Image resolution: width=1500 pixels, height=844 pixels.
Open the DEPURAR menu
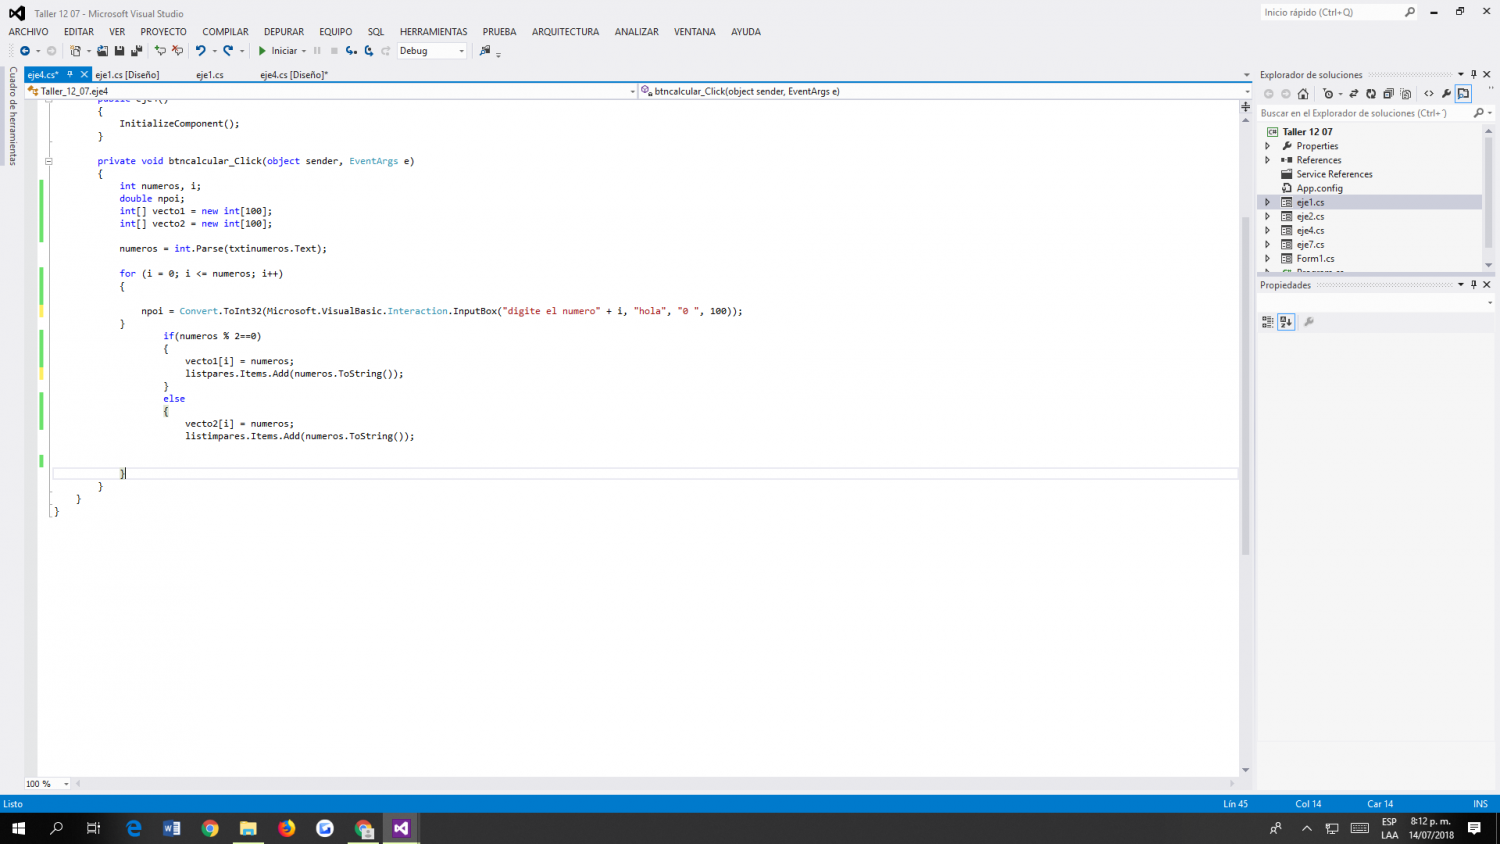tap(284, 32)
